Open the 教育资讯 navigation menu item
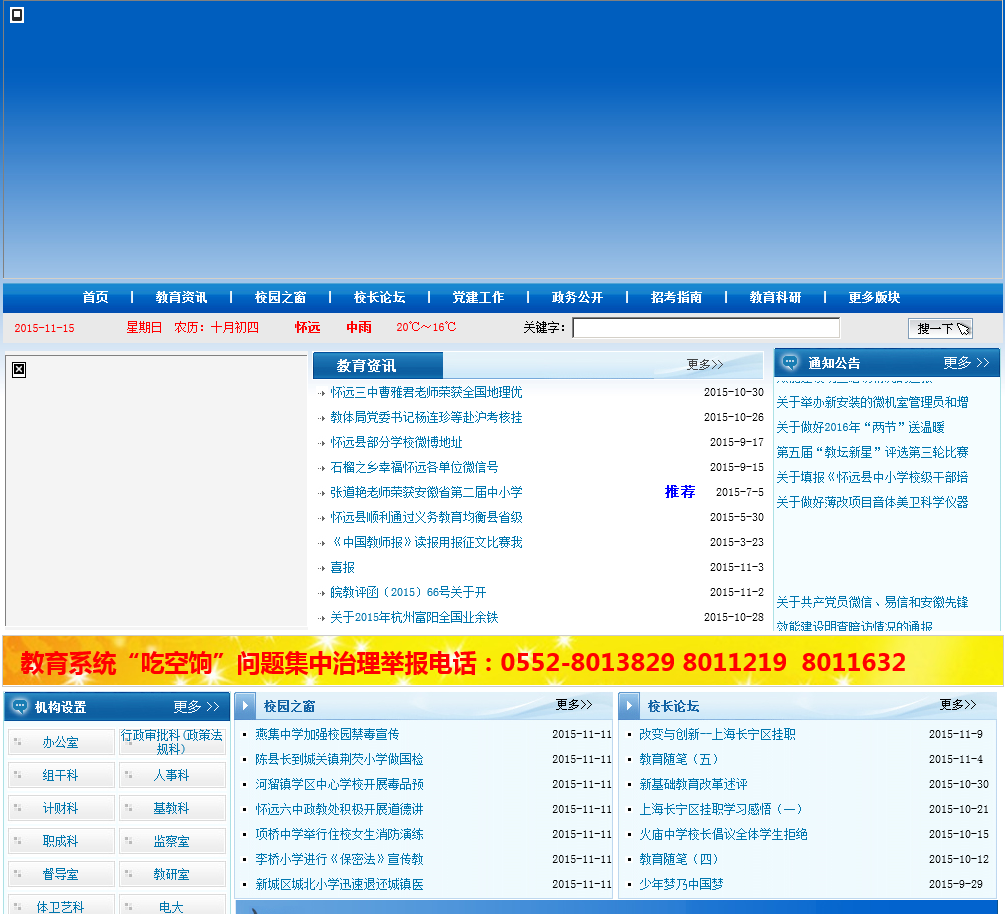 pos(181,297)
